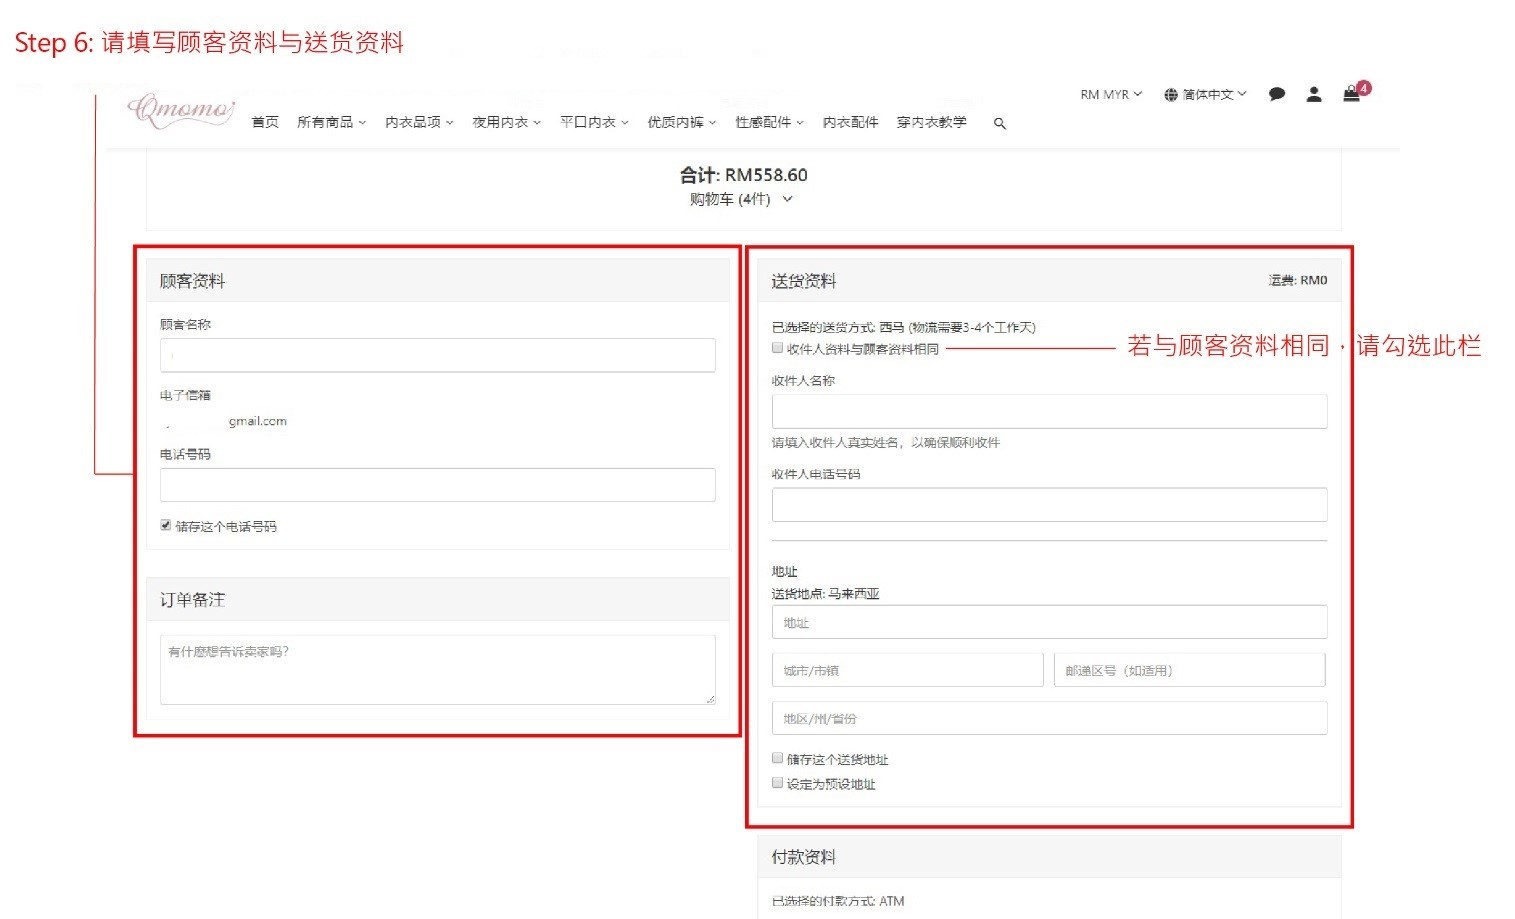Screen dimensions: 1515x919
Task: Open the chat message bubble icon
Action: [1276, 94]
